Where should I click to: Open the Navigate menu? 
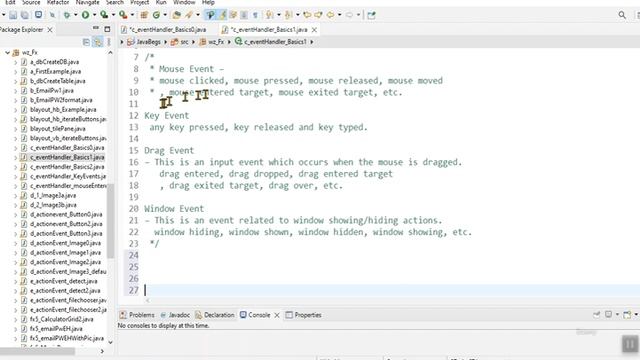click(87, 2)
